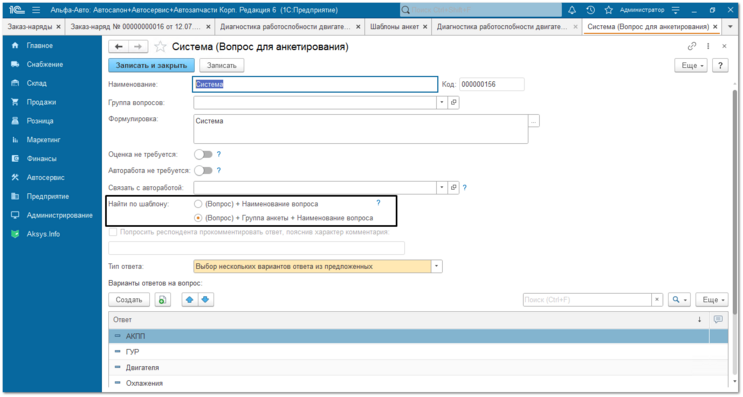Click the Записать и закрыть button

coord(151,65)
